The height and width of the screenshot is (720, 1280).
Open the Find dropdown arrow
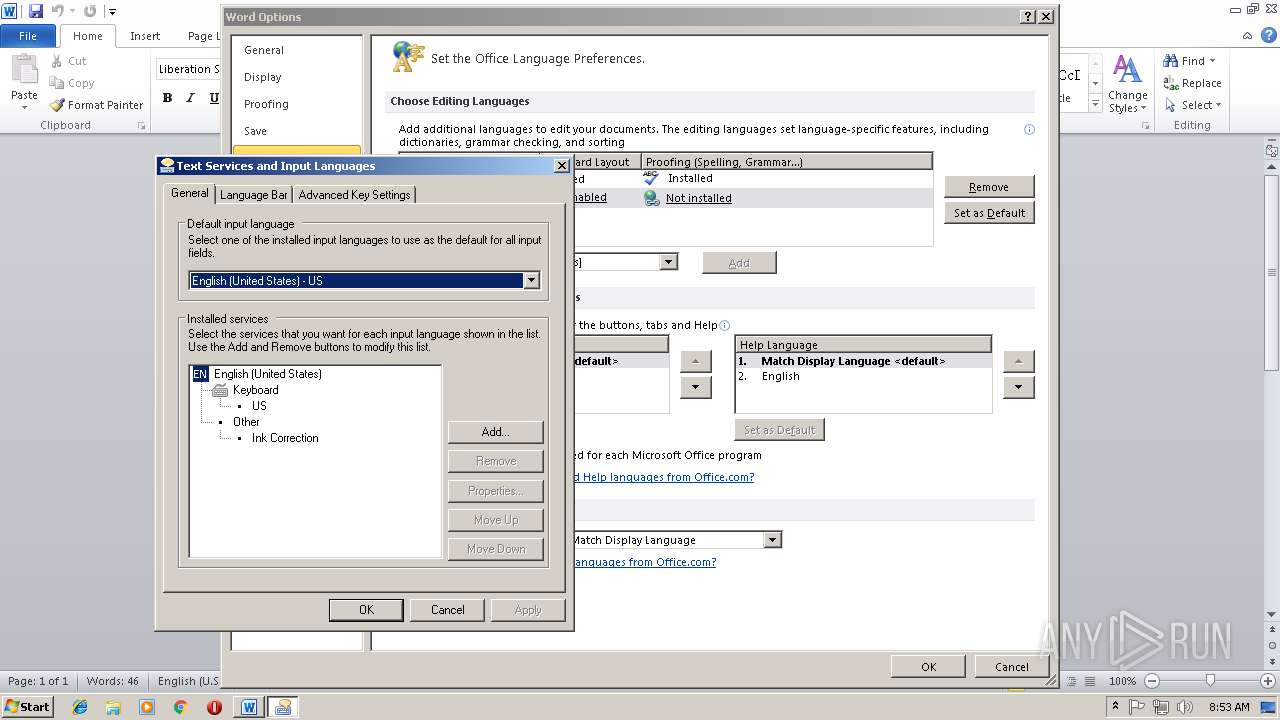point(1213,61)
